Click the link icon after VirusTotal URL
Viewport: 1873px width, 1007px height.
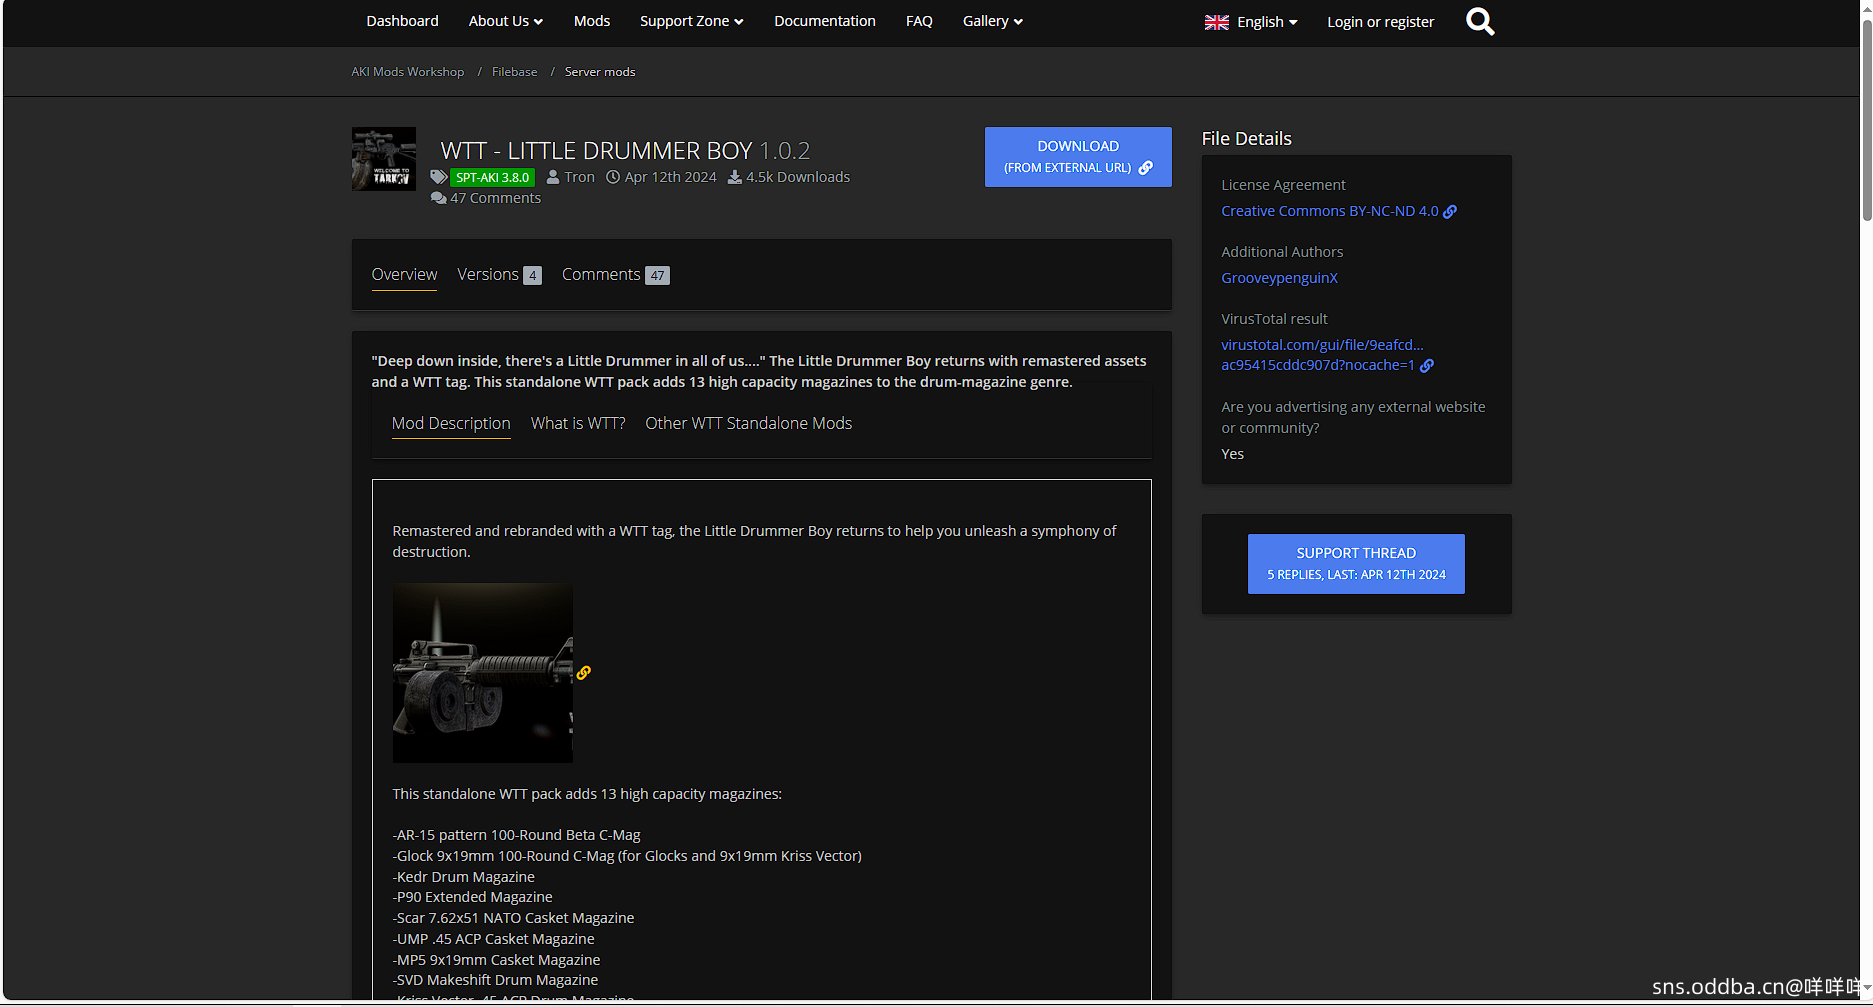coord(1427,366)
